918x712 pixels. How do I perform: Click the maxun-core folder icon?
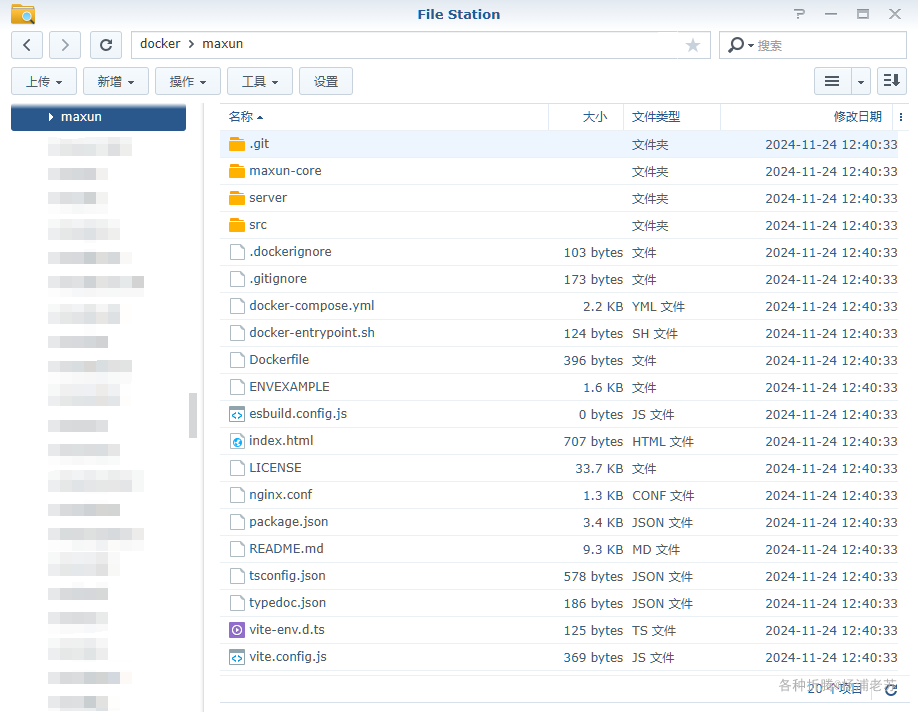[x=237, y=171]
